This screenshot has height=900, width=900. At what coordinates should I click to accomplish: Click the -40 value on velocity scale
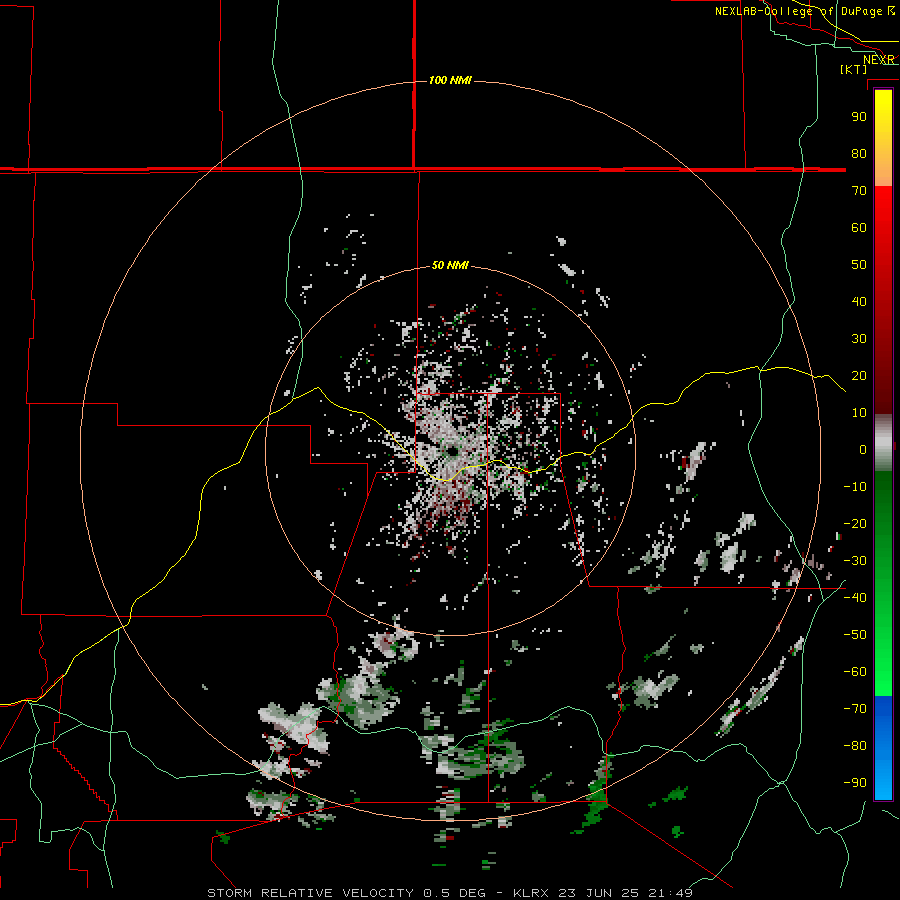pyautogui.click(x=855, y=598)
